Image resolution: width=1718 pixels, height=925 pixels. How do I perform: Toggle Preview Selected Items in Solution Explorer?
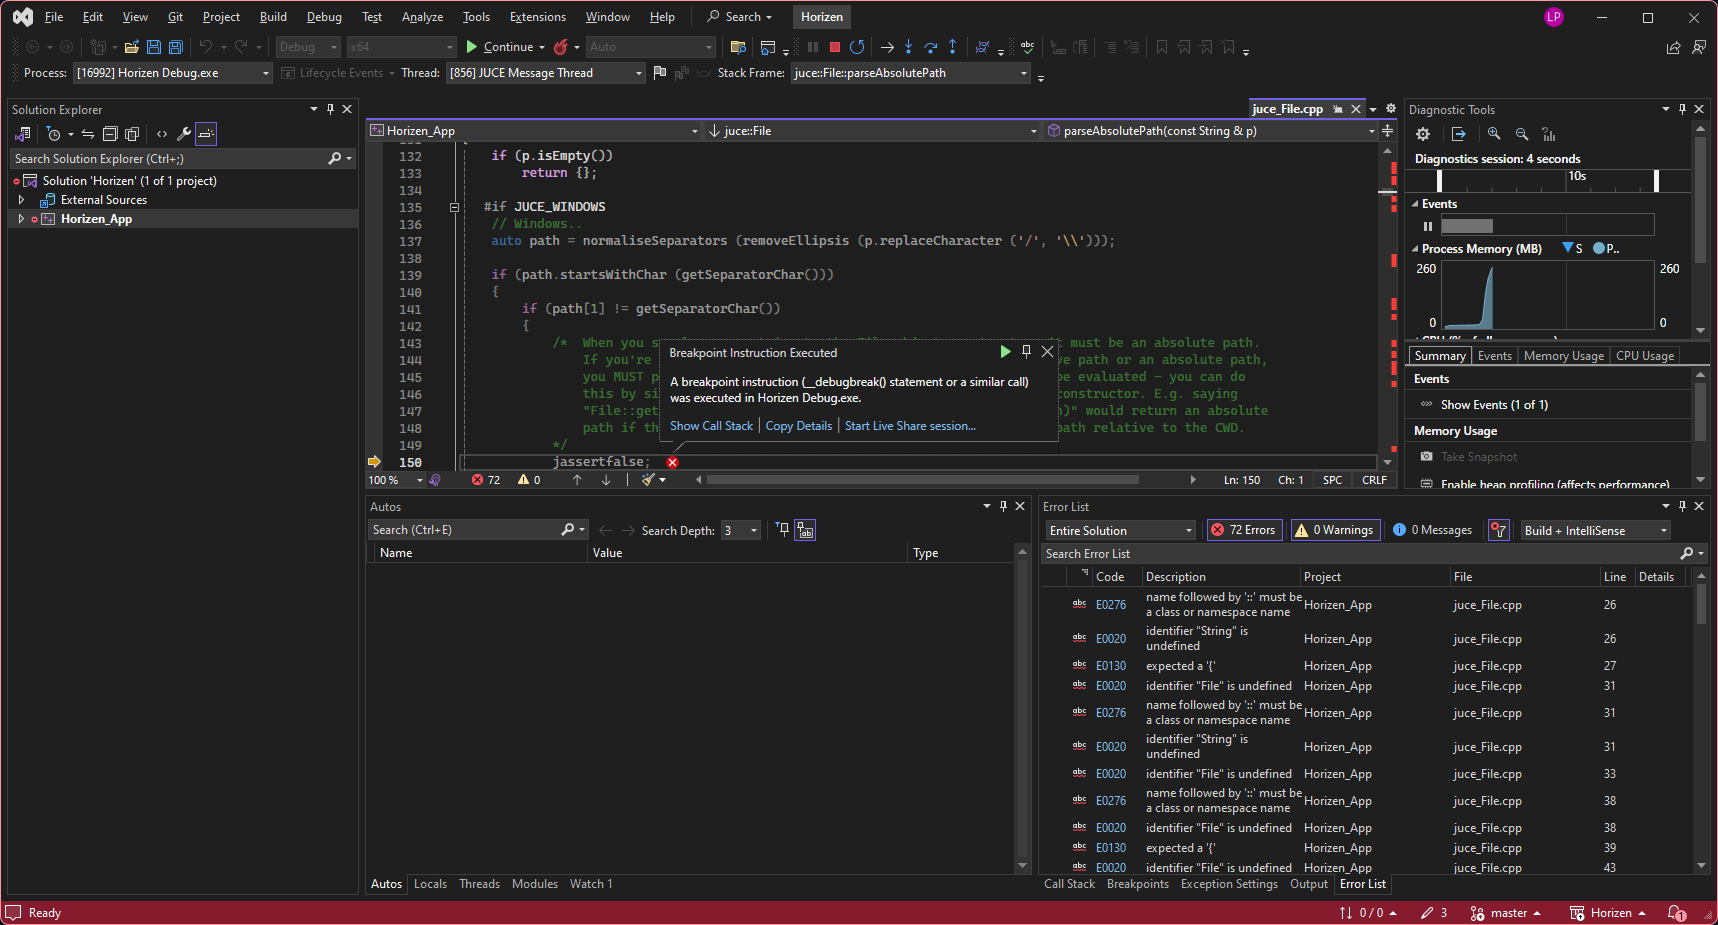(x=206, y=134)
